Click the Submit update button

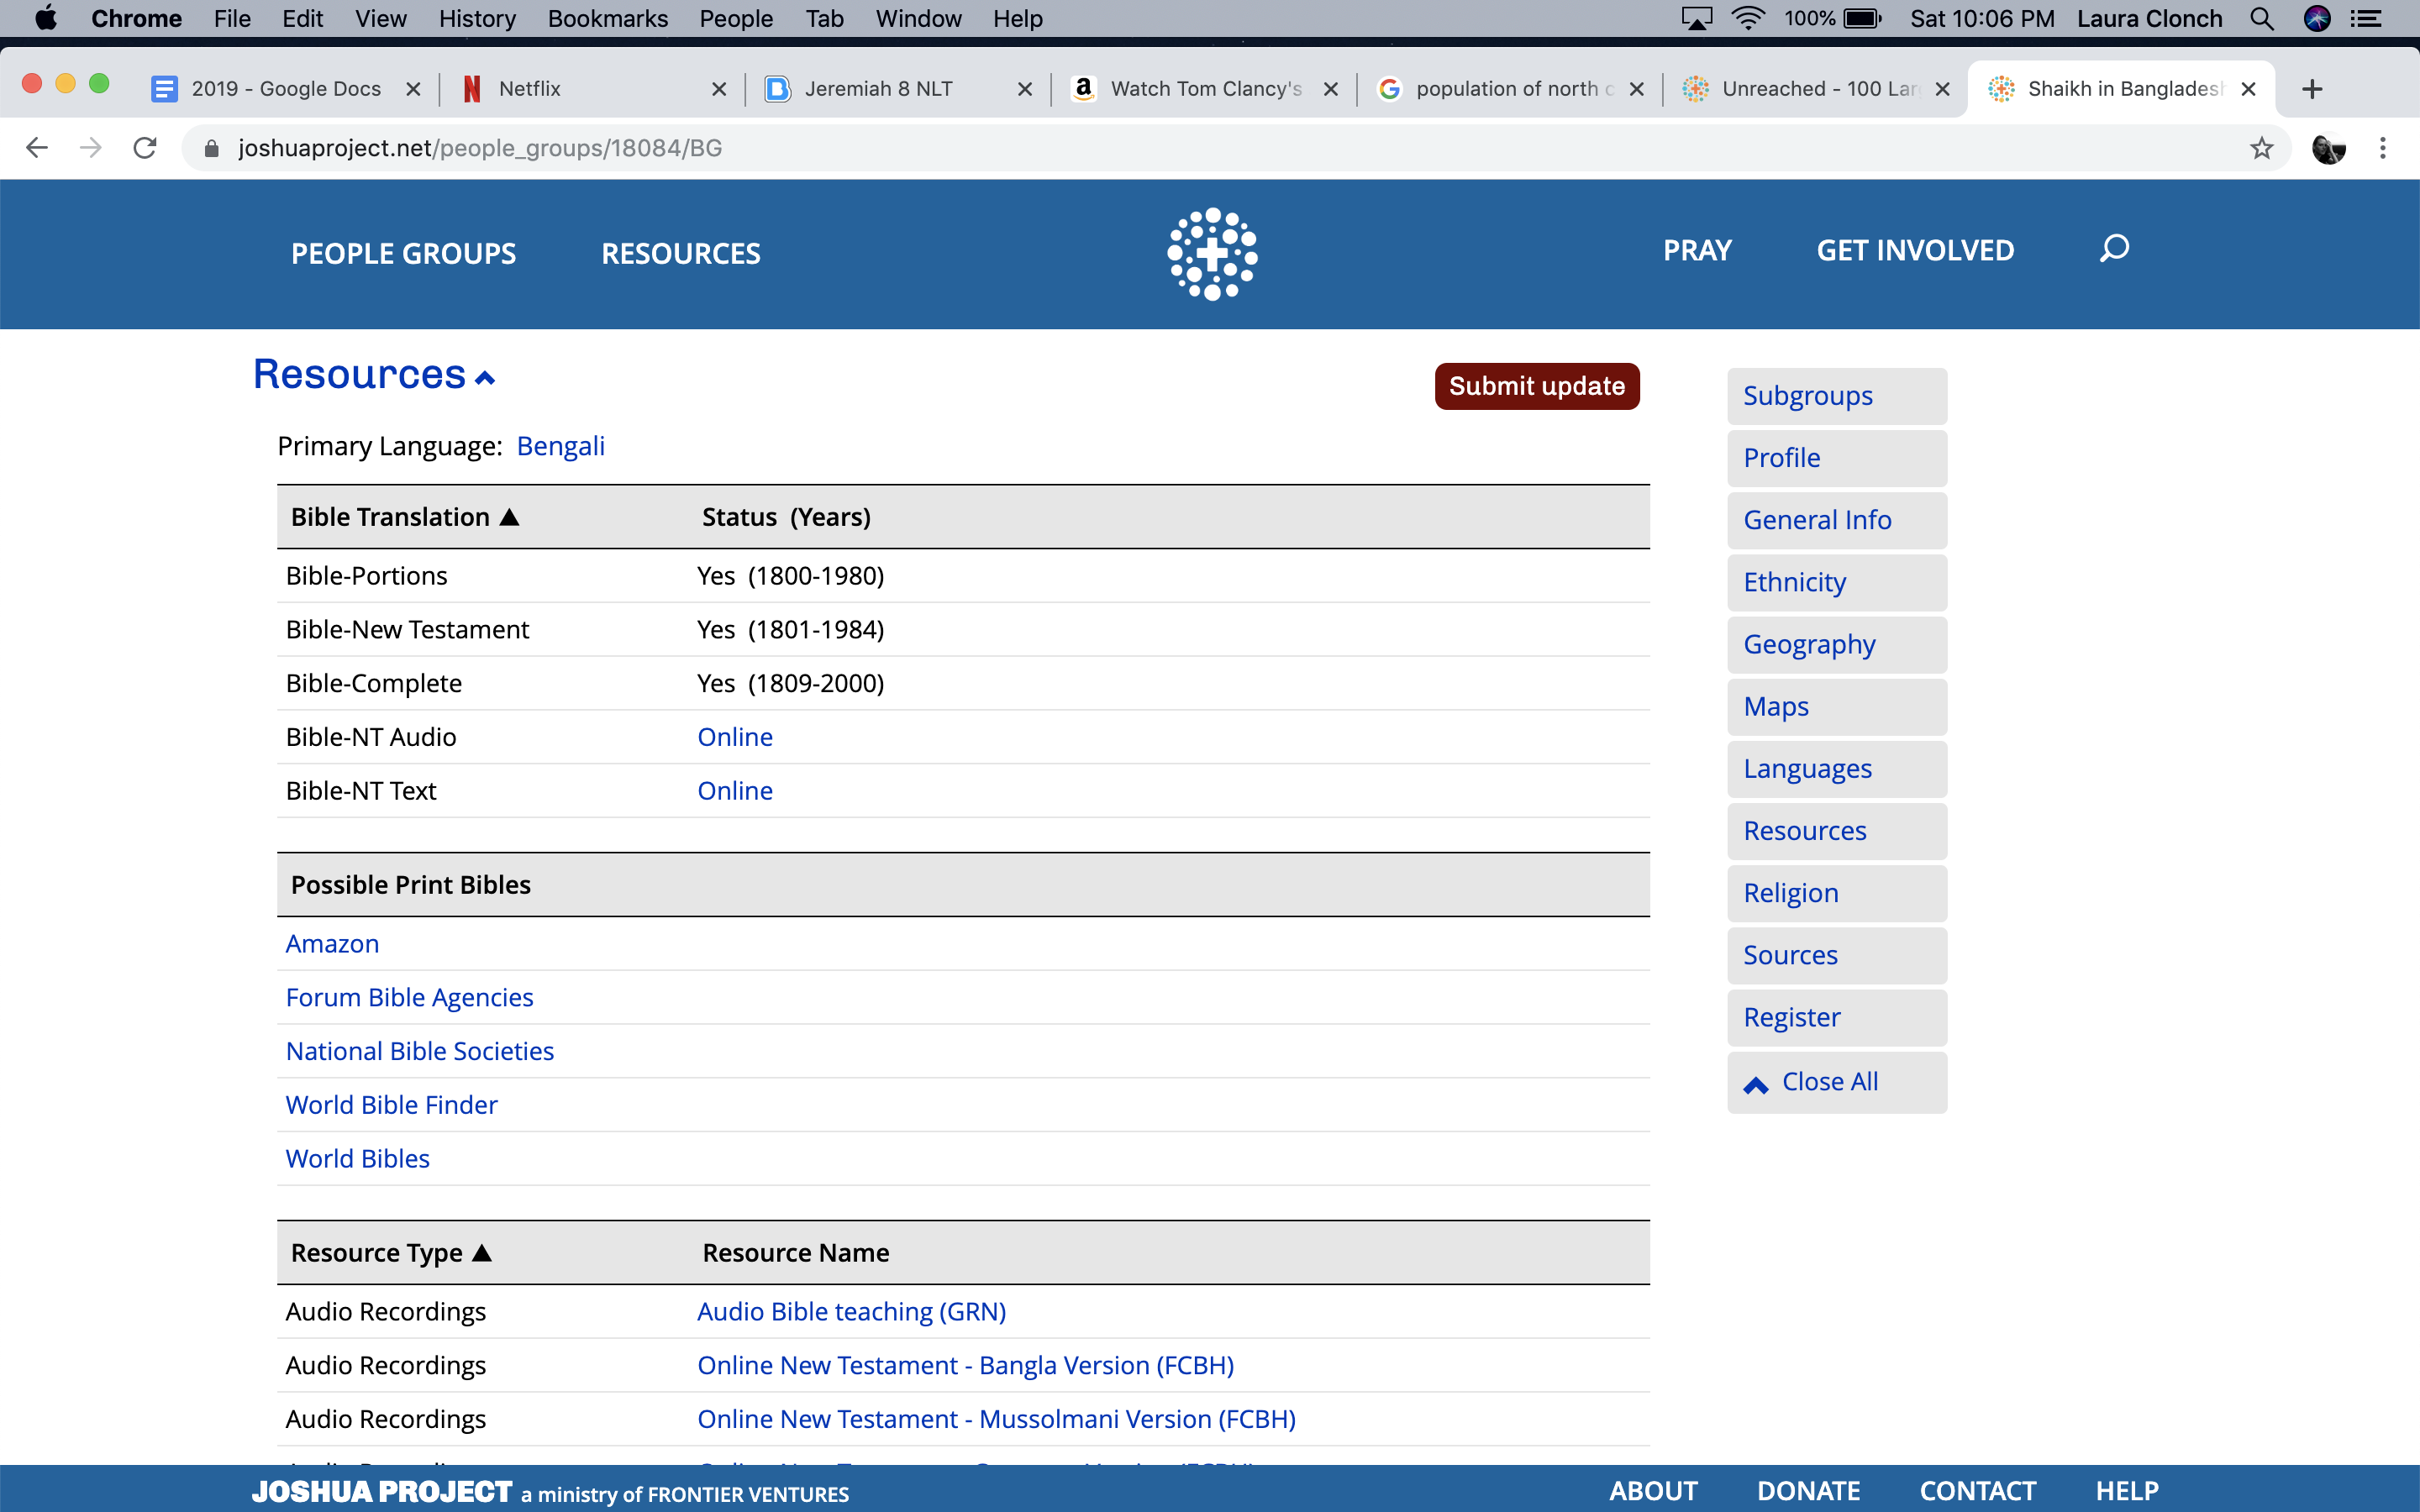tap(1536, 386)
